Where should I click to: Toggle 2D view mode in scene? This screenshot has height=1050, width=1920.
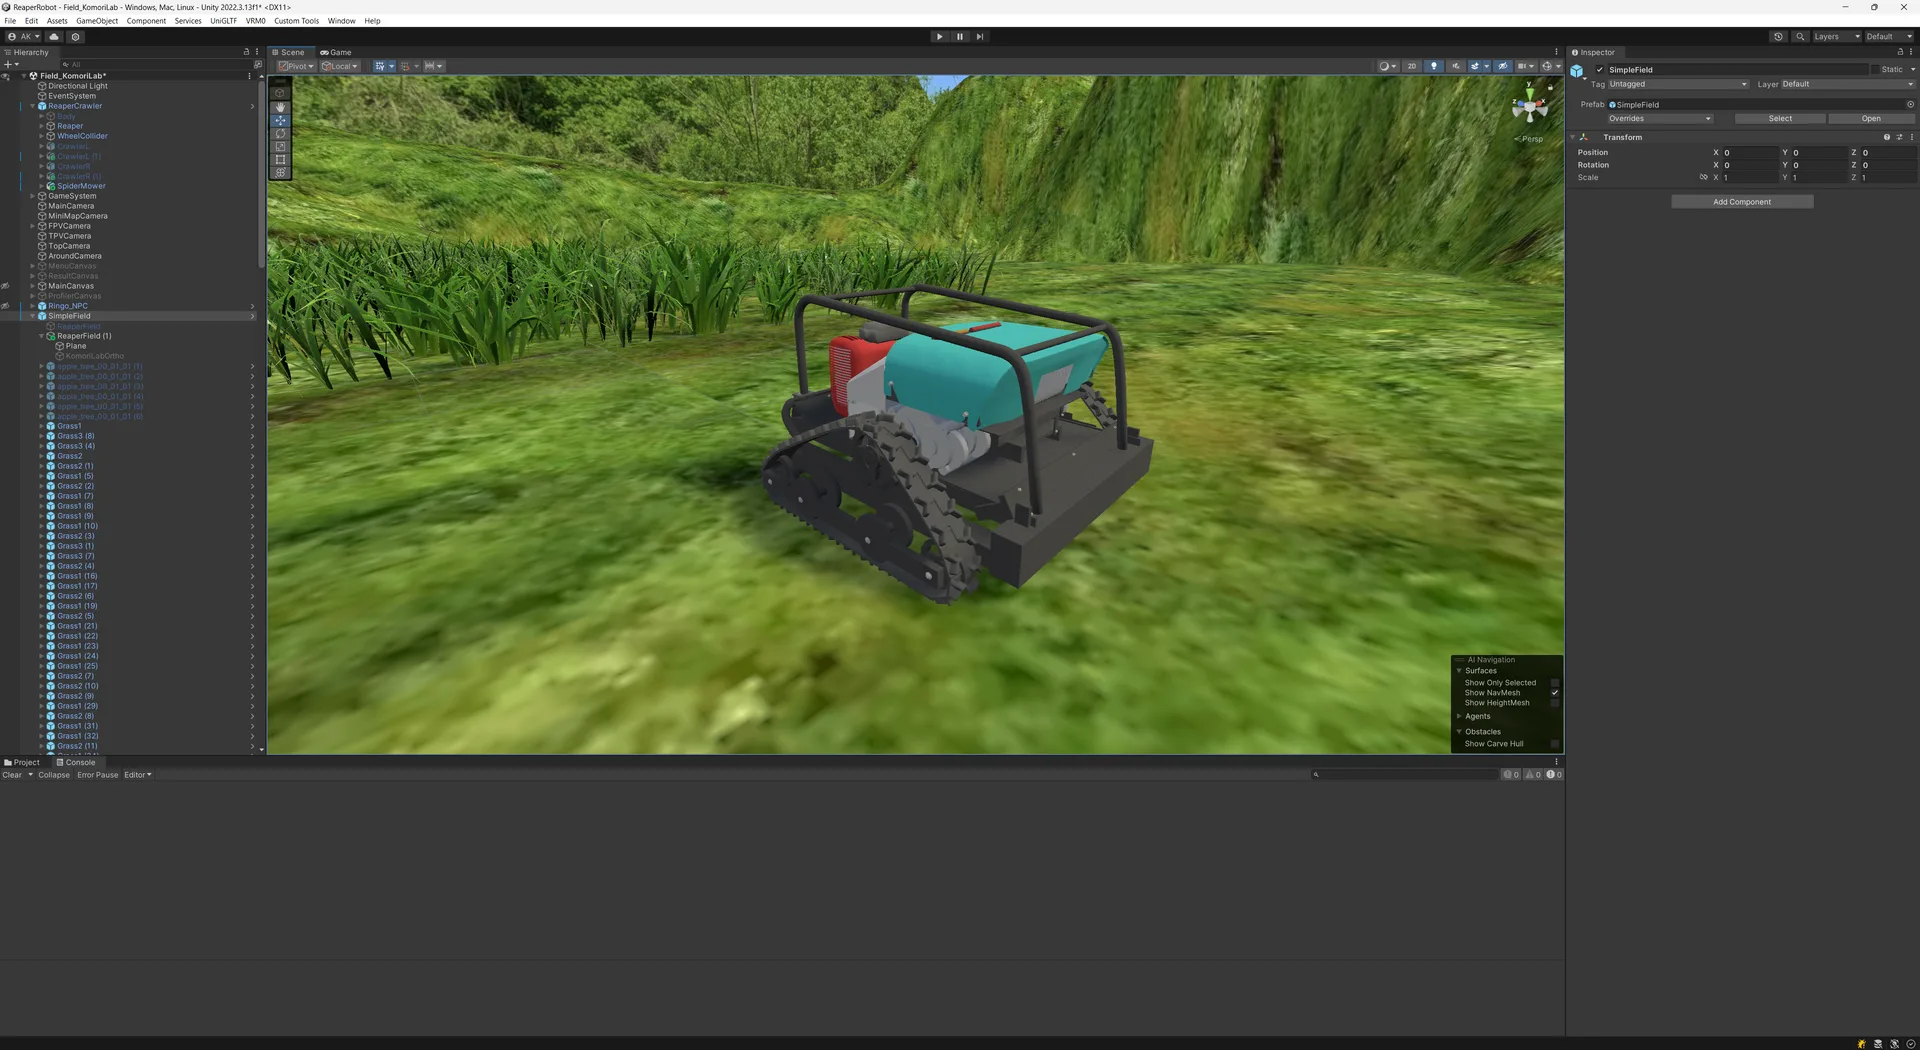point(1411,66)
